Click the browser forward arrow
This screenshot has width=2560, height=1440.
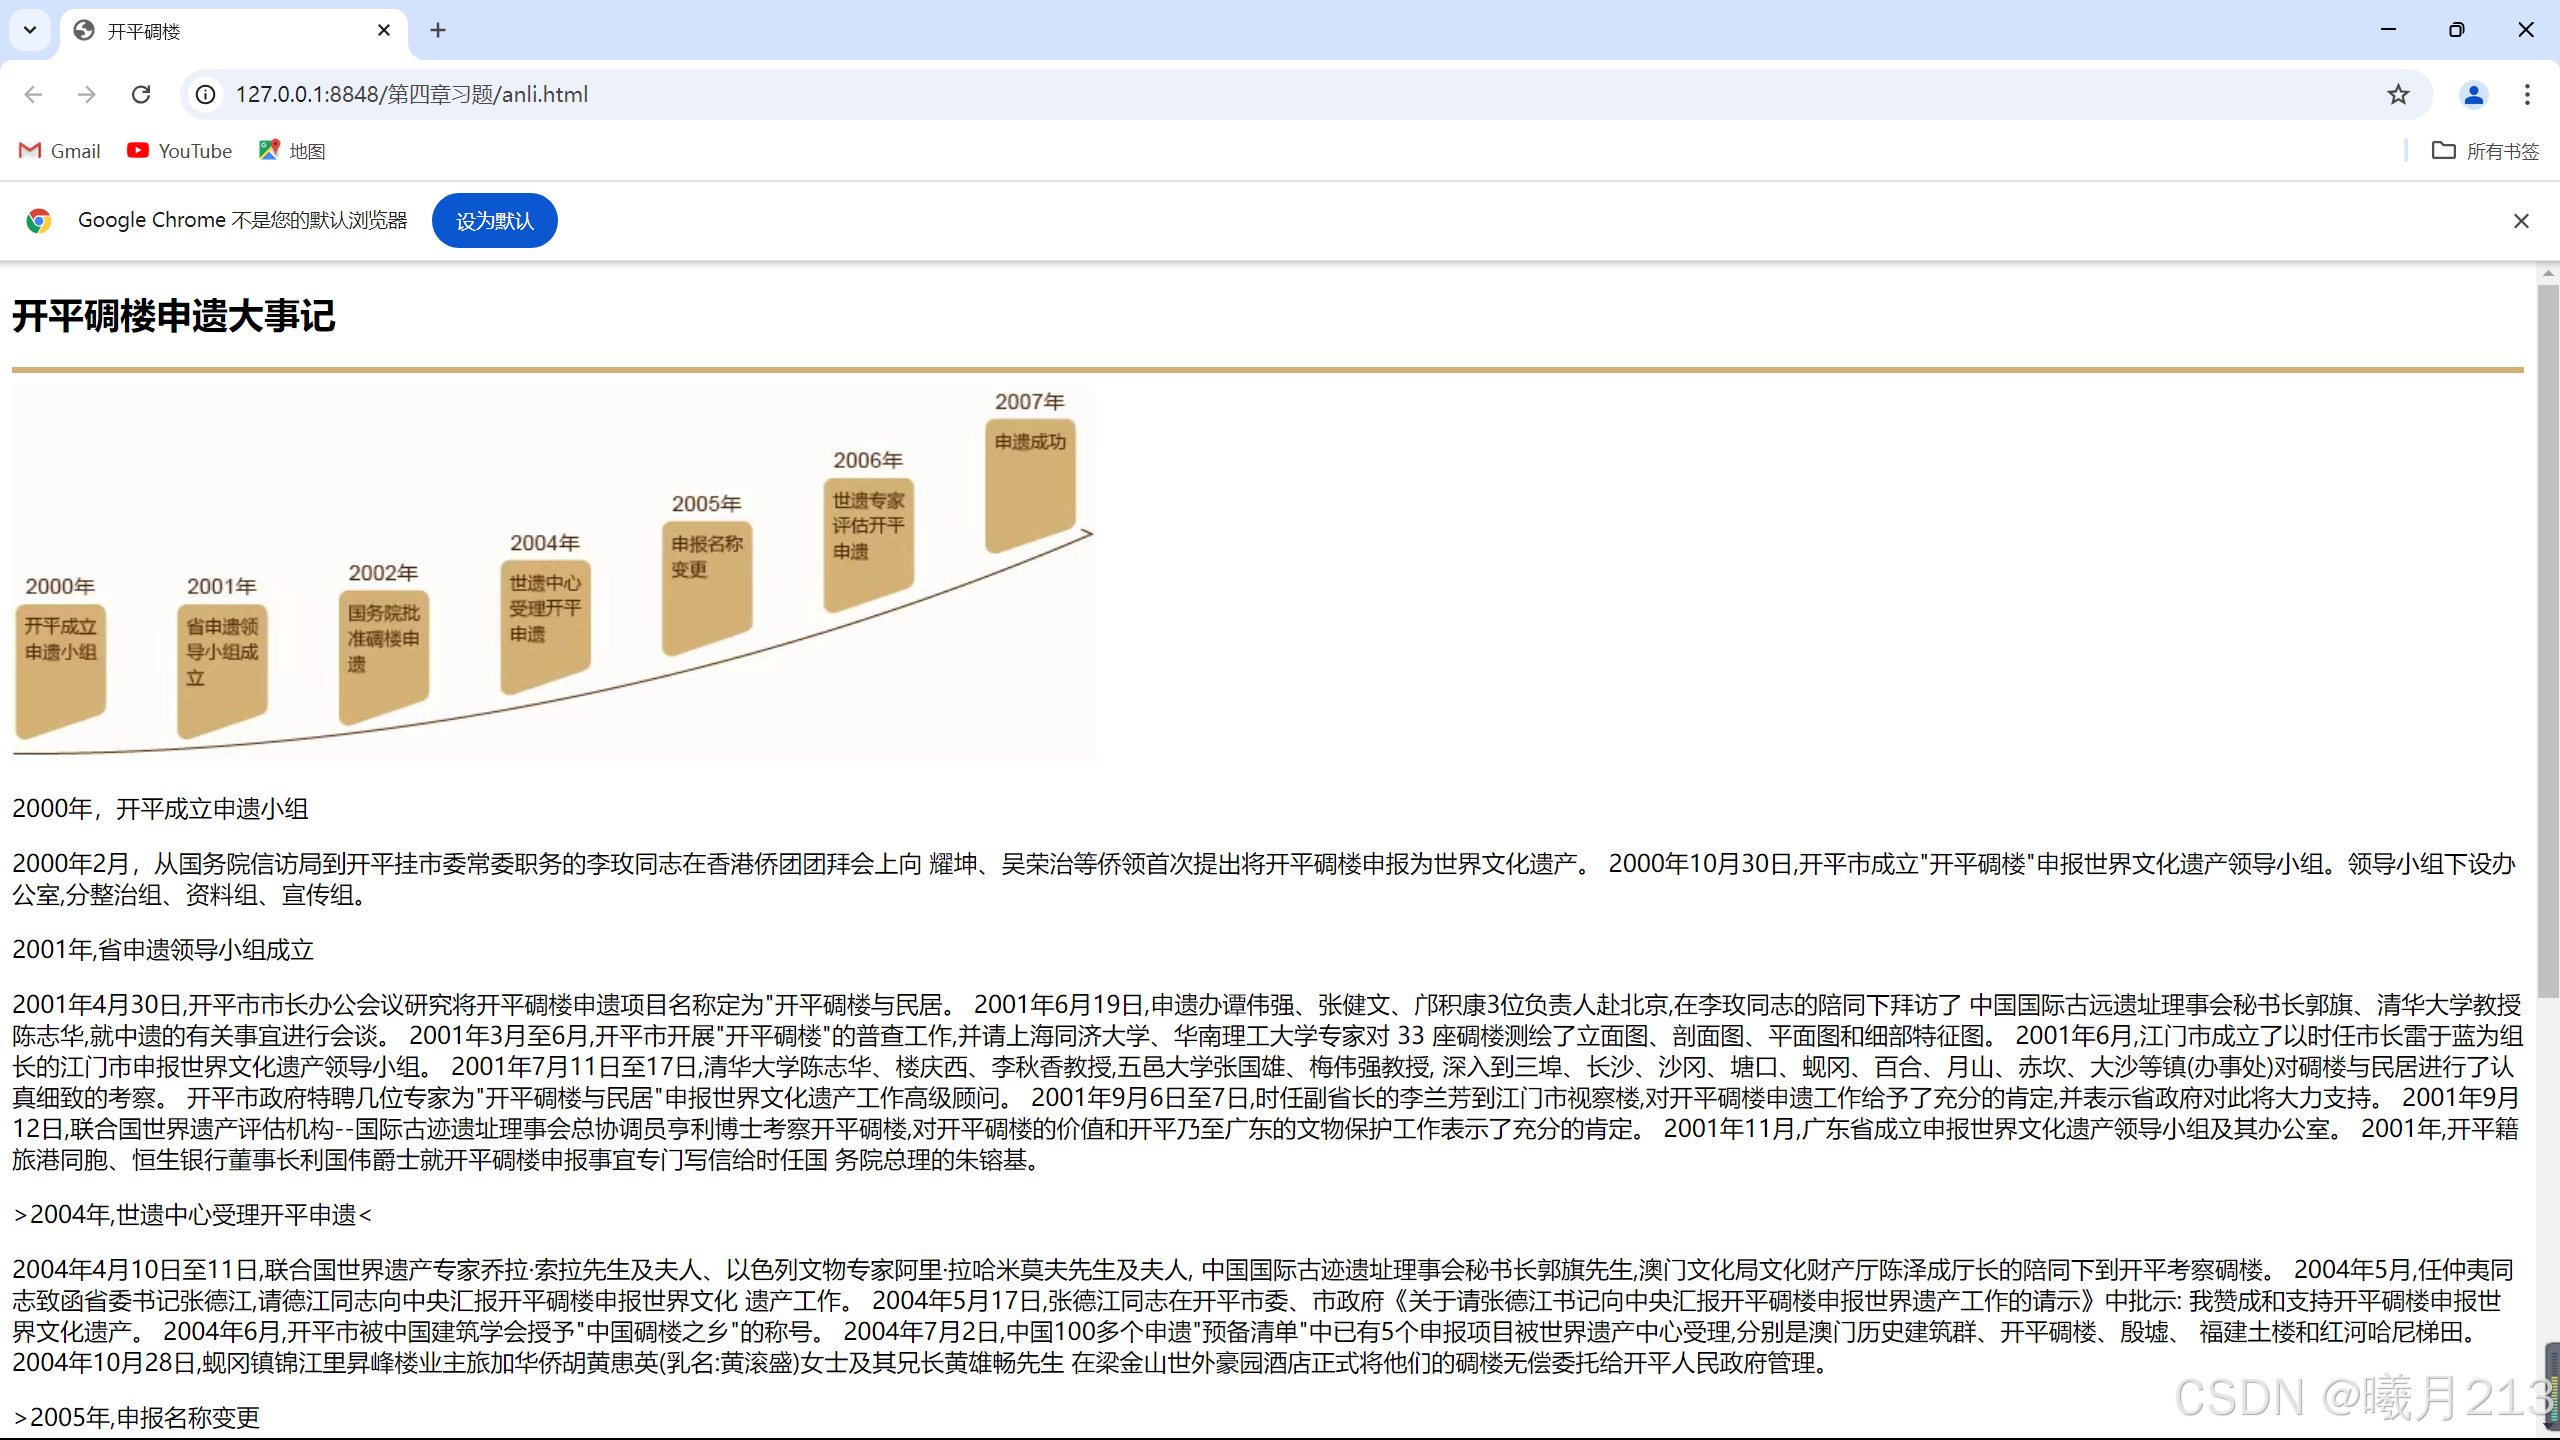[x=87, y=94]
